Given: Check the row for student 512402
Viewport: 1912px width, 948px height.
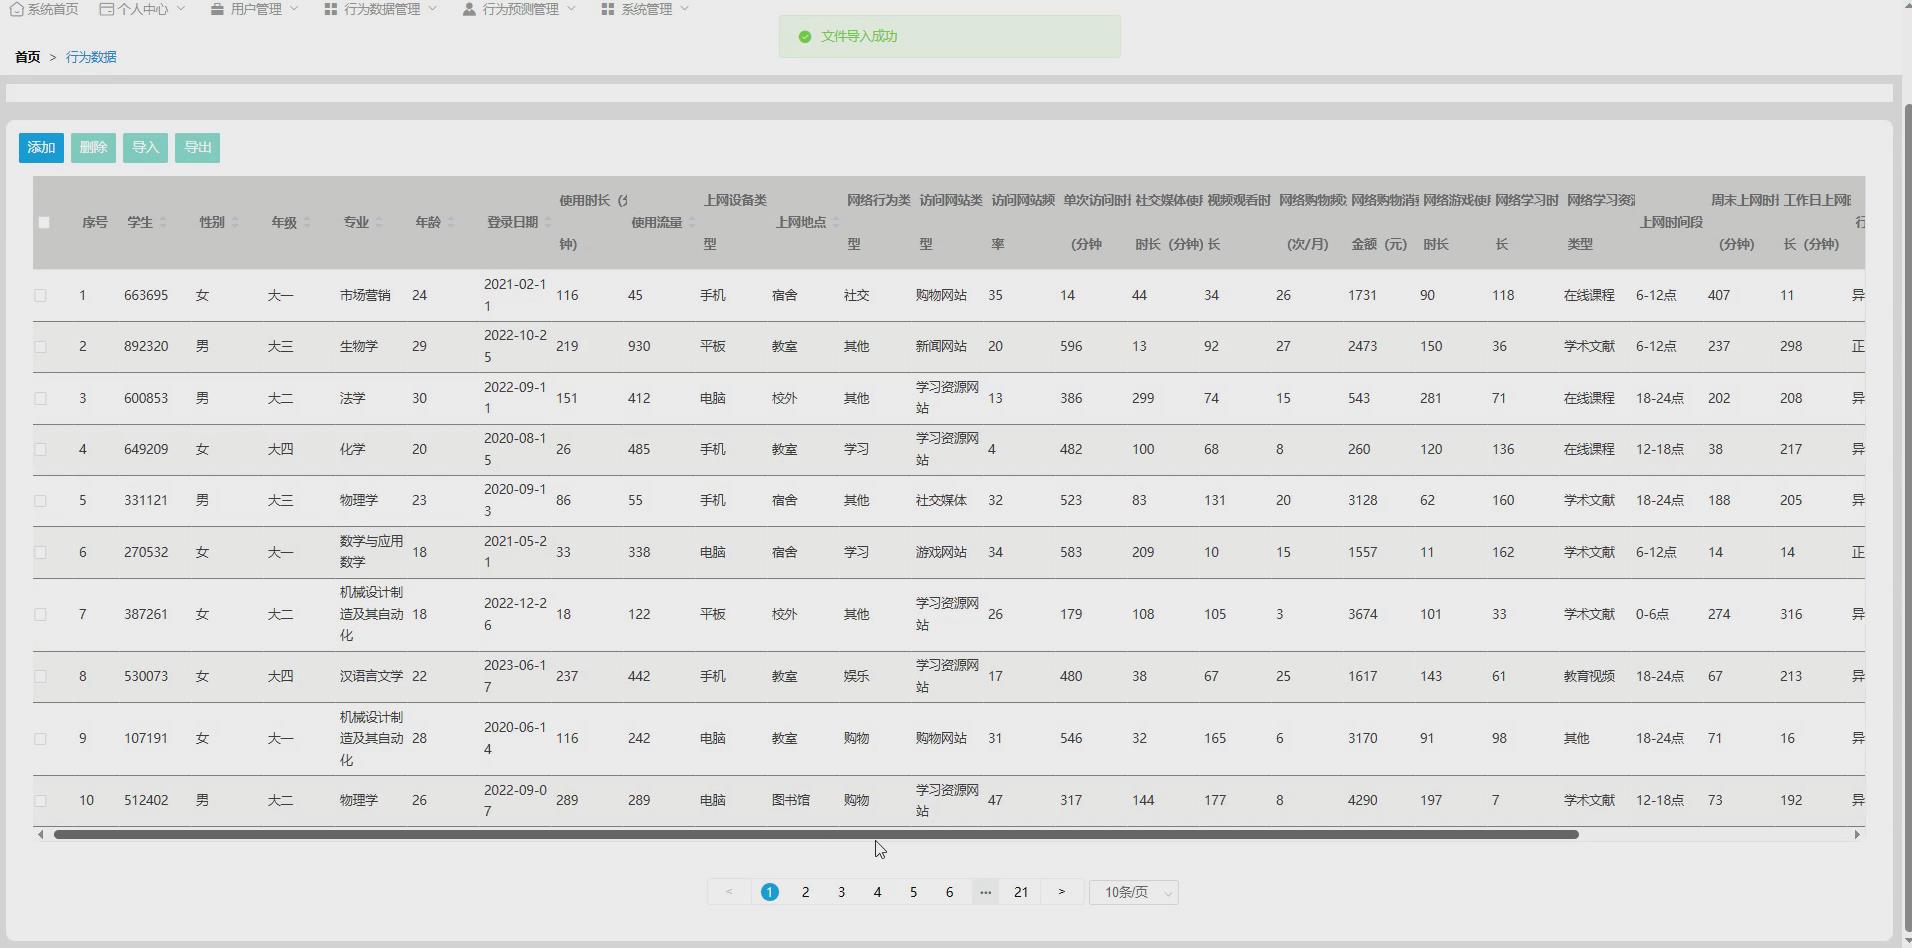Looking at the screenshot, I should pos(40,800).
